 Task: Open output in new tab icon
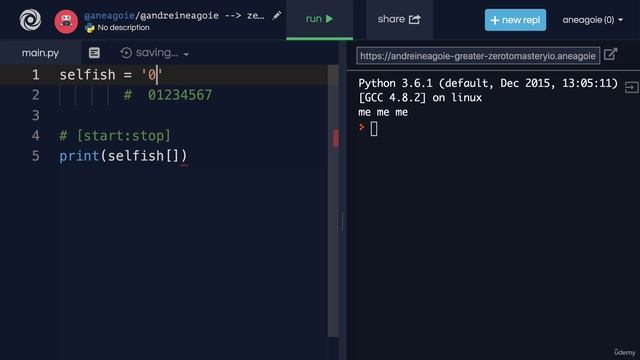coord(611,54)
